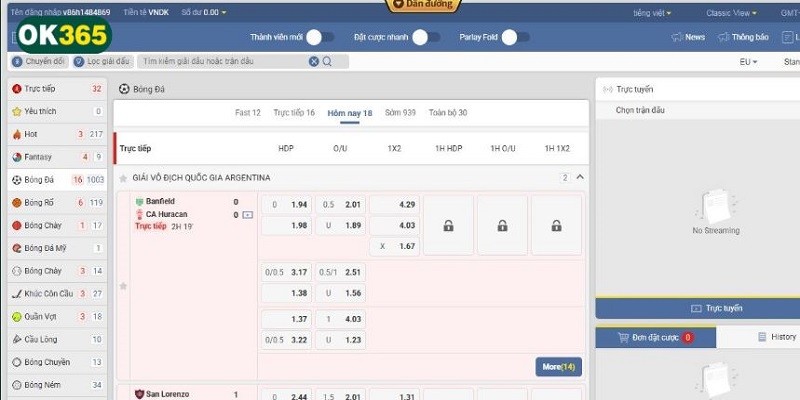Bet handicap 0/0.5 odds 3.17
Viewport: 800px width, 400px height.
286,272
